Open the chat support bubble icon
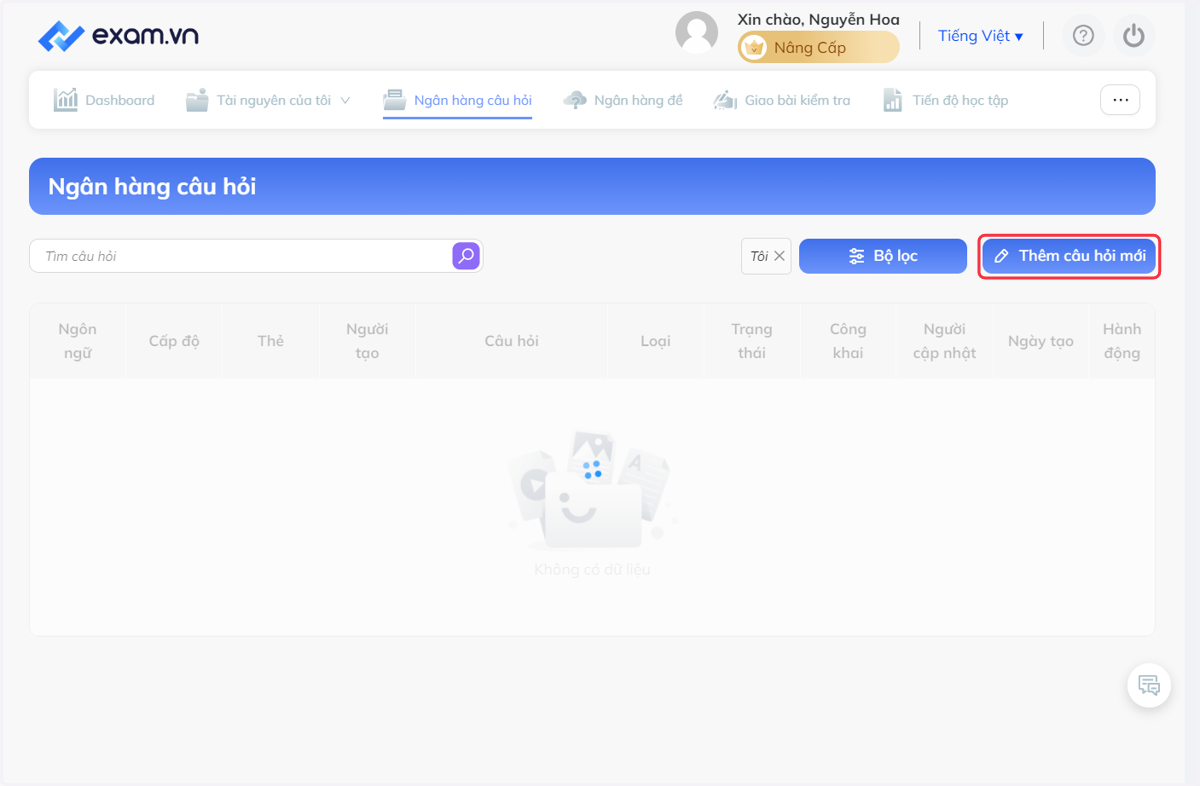 tap(1149, 686)
